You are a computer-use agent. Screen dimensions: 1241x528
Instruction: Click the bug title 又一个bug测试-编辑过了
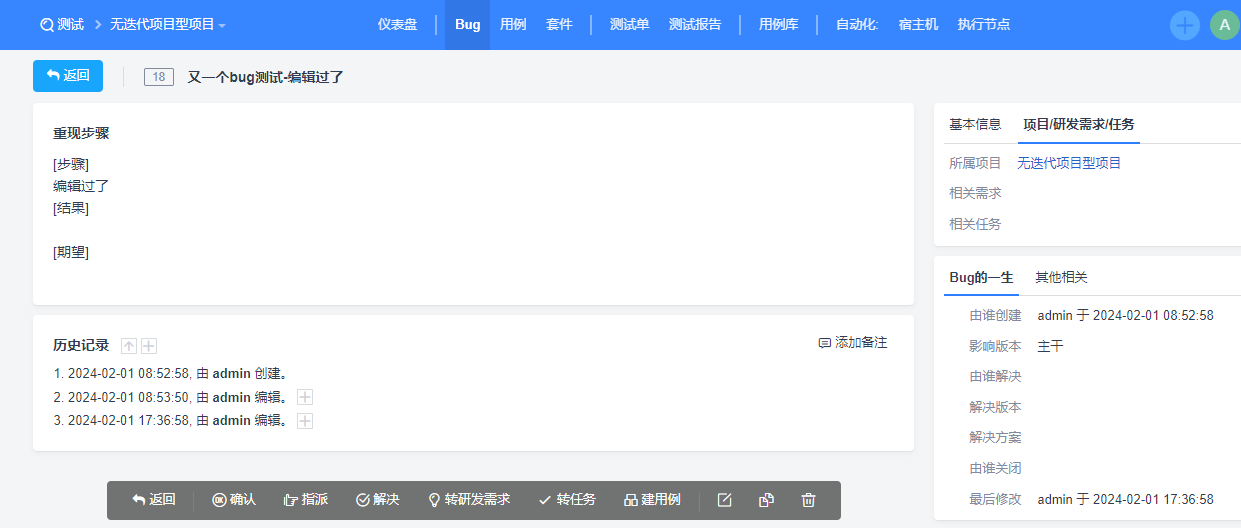point(265,77)
